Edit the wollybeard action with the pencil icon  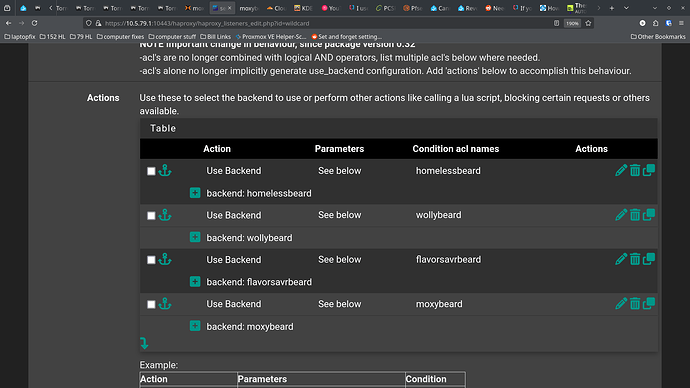click(x=621, y=215)
